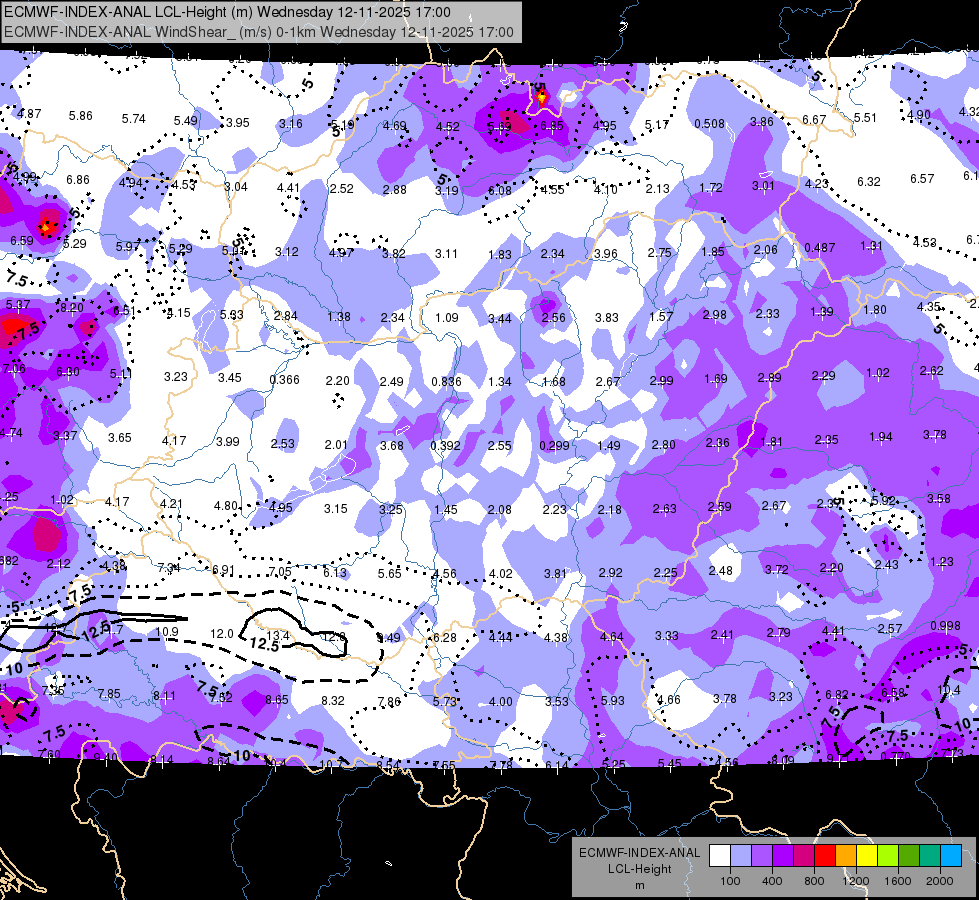This screenshot has height=900, width=979.
Task: Click the wind shear value '5.17'
Action: pyautogui.click(x=657, y=125)
